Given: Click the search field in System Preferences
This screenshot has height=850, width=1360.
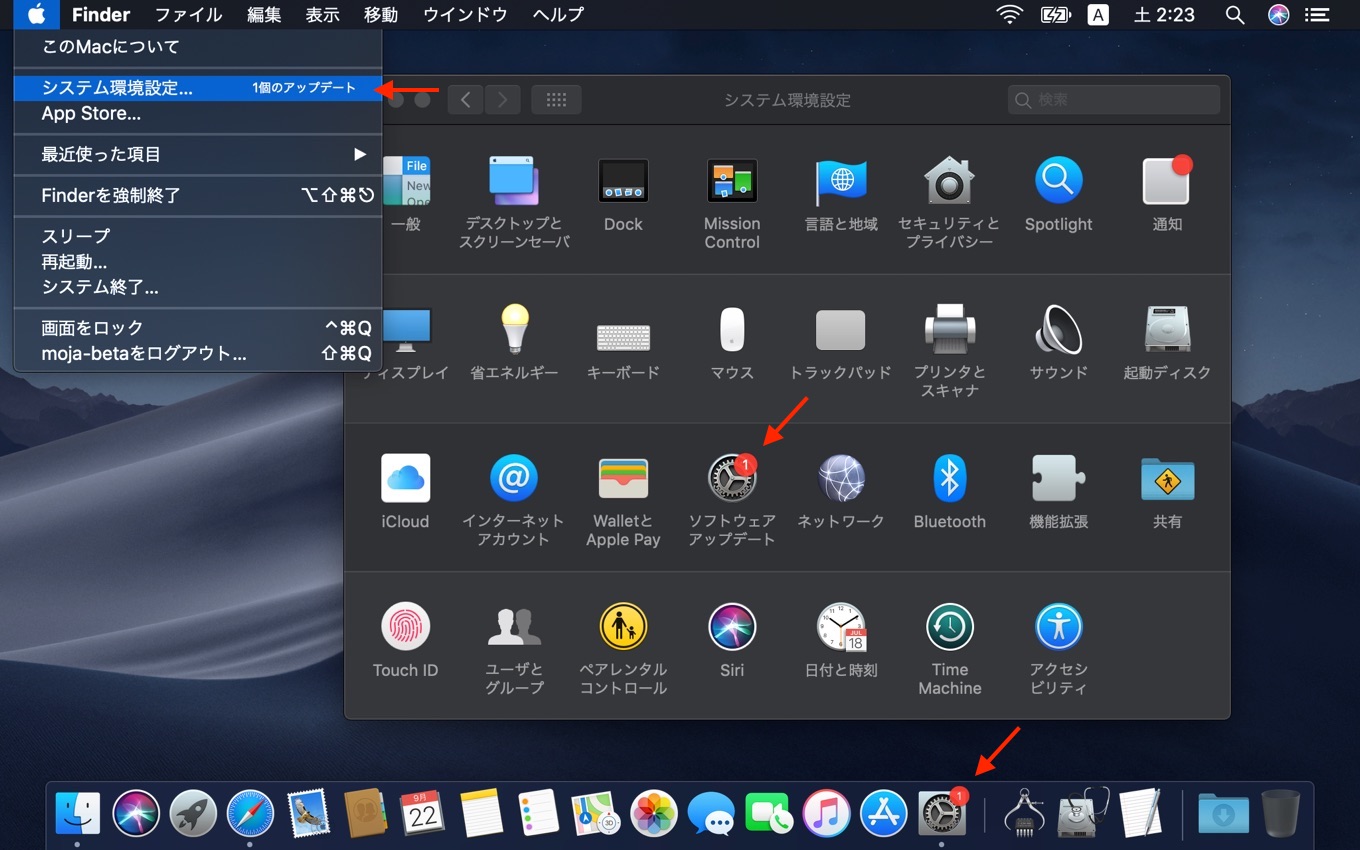Looking at the screenshot, I should [1114, 100].
